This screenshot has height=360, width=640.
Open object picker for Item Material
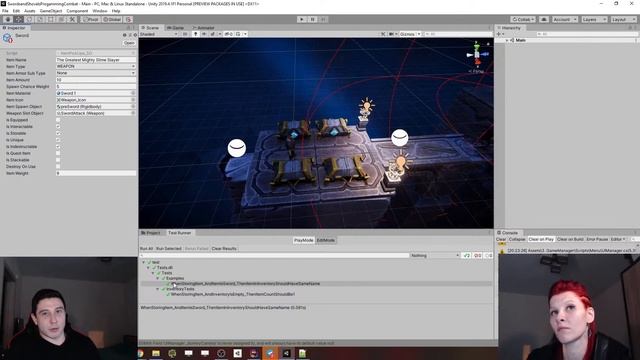(x=133, y=93)
